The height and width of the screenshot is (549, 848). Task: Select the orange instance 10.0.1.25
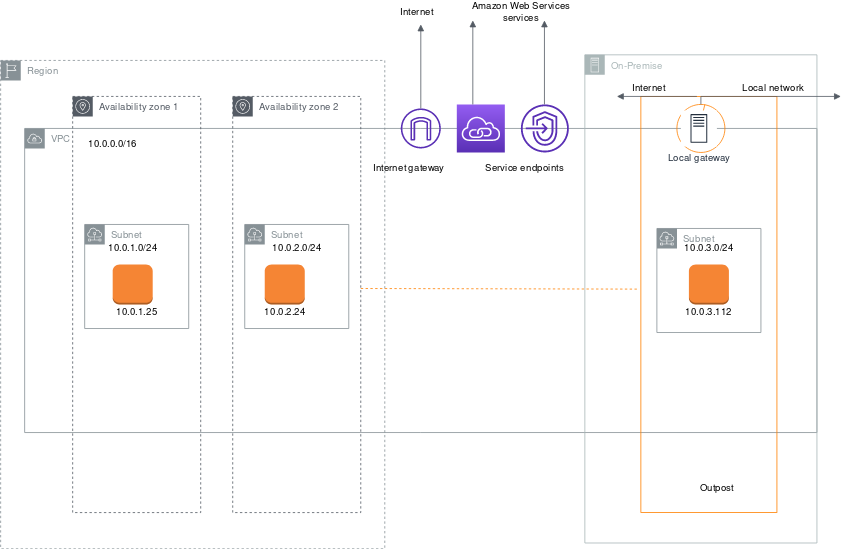coord(132,284)
